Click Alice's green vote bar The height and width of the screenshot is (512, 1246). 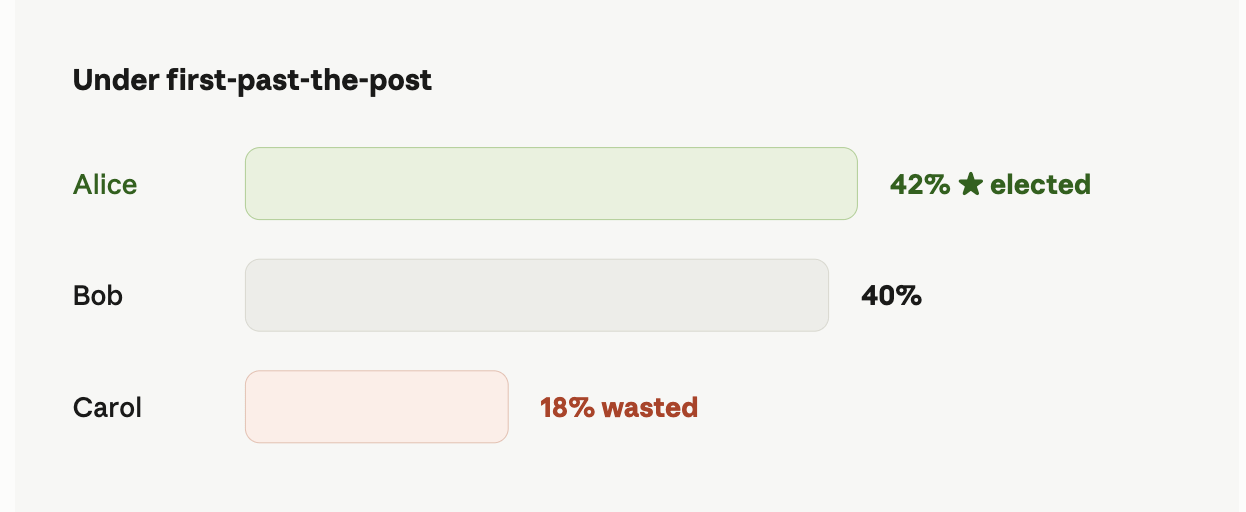pyautogui.click(x=551, y=184)
